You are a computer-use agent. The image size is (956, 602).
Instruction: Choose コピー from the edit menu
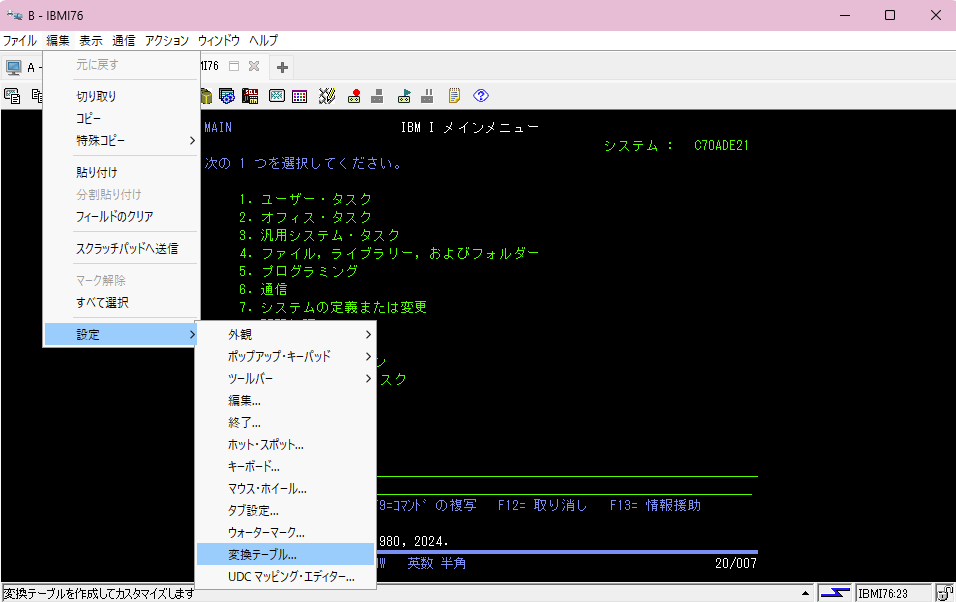[122, 118]
